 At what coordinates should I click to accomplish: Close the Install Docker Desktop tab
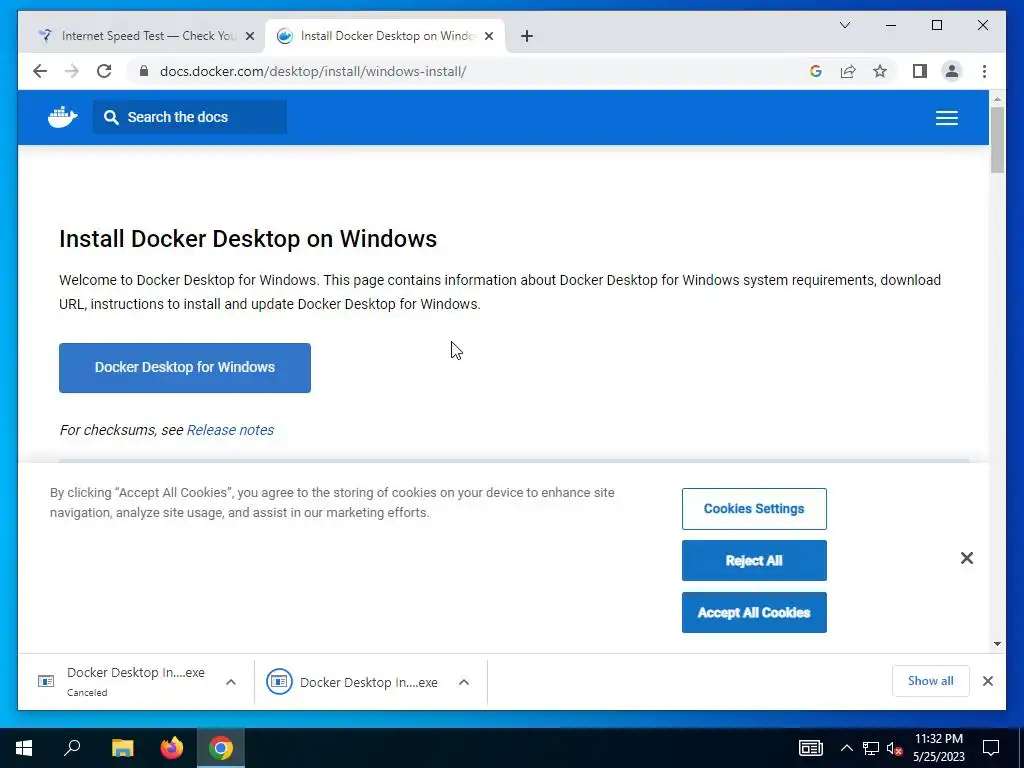[x=488, y=36]
